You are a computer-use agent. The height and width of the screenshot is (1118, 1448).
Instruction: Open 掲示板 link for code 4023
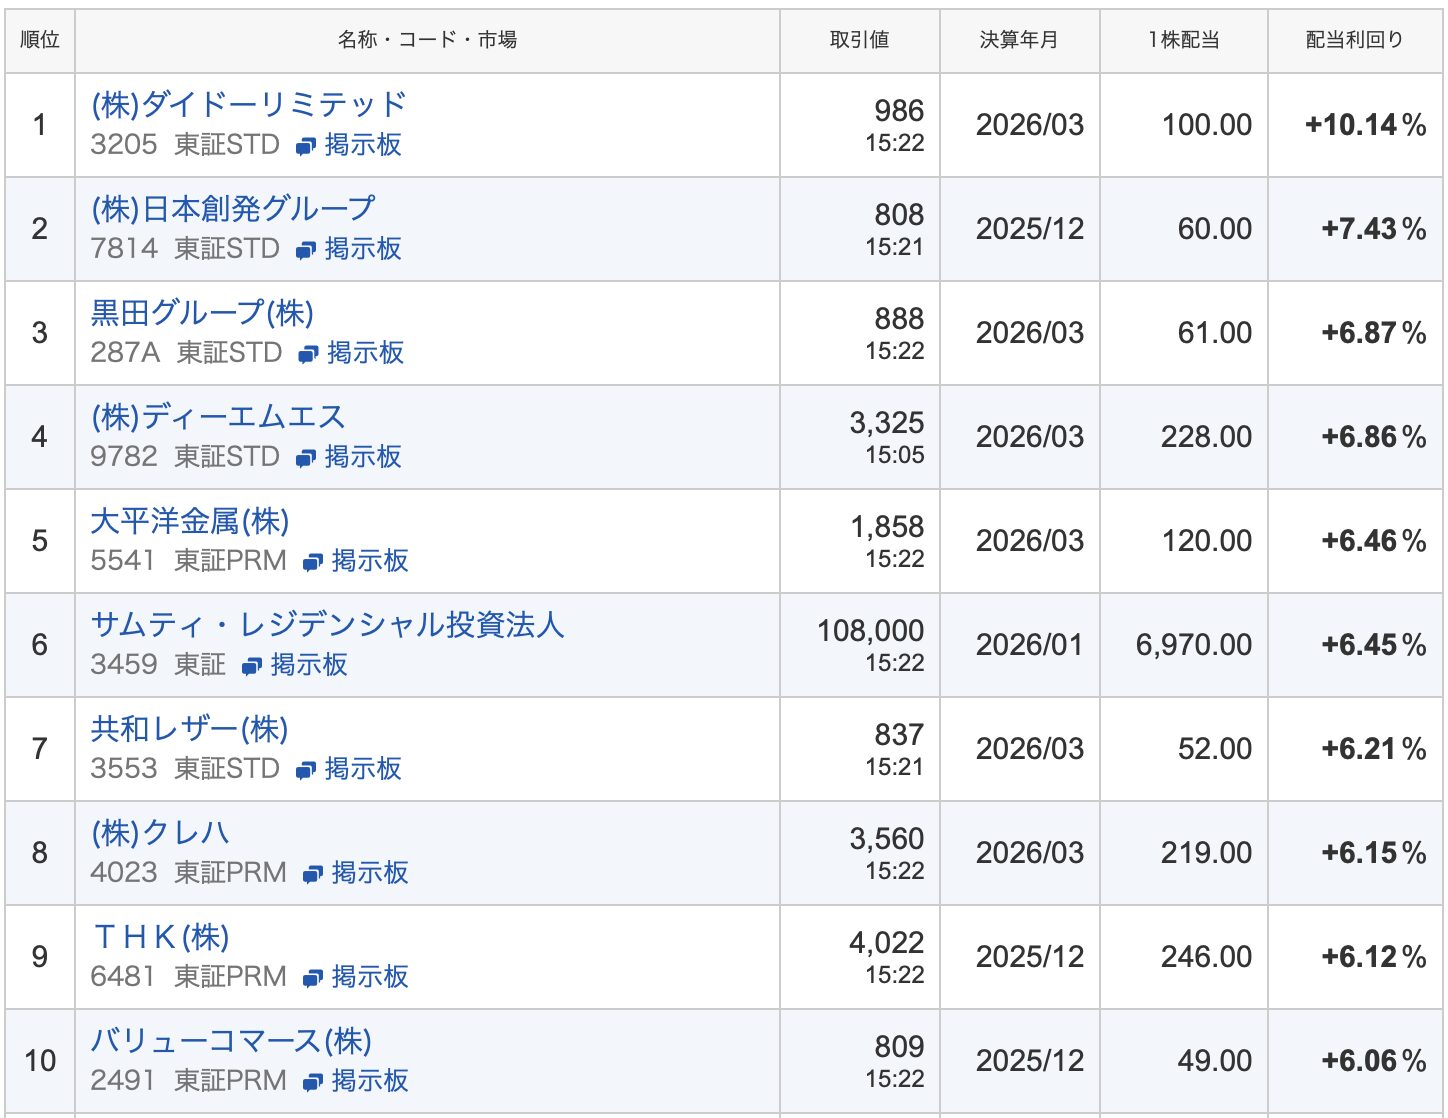[370, 873]
